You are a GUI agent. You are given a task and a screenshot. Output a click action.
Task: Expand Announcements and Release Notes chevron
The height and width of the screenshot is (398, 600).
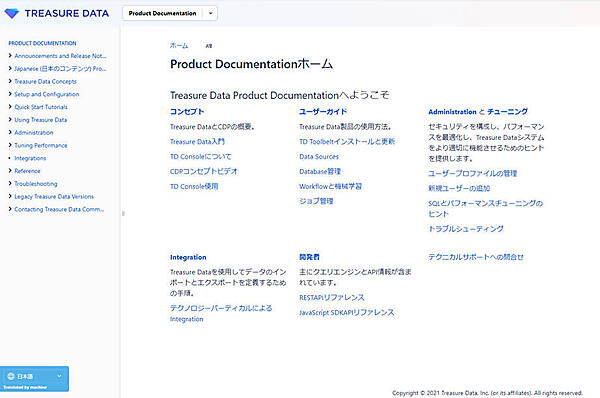click(x=10, y=55)
